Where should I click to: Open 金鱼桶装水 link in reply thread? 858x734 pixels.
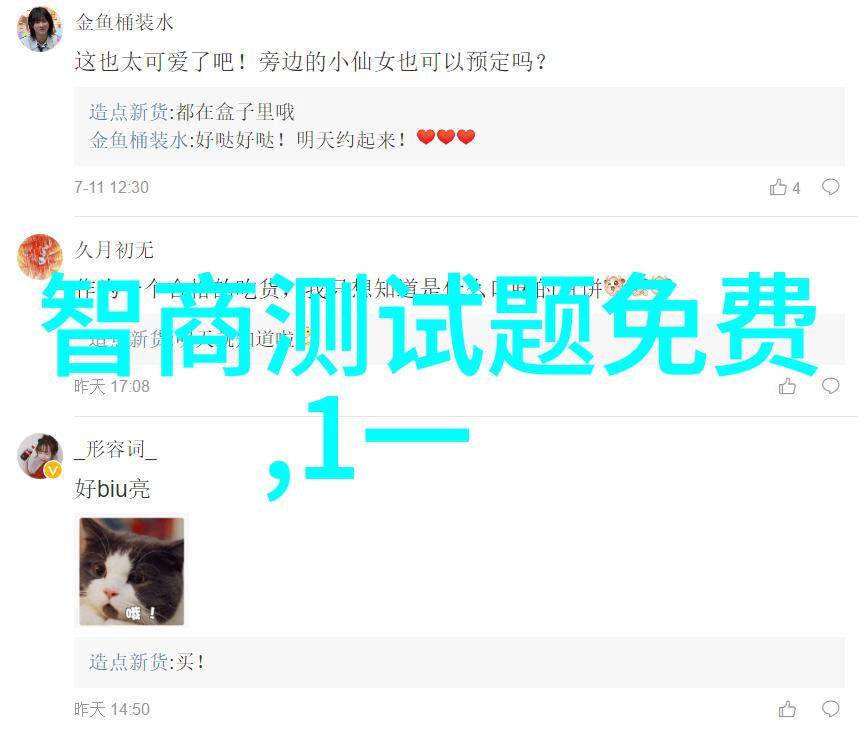pos(138,140)
